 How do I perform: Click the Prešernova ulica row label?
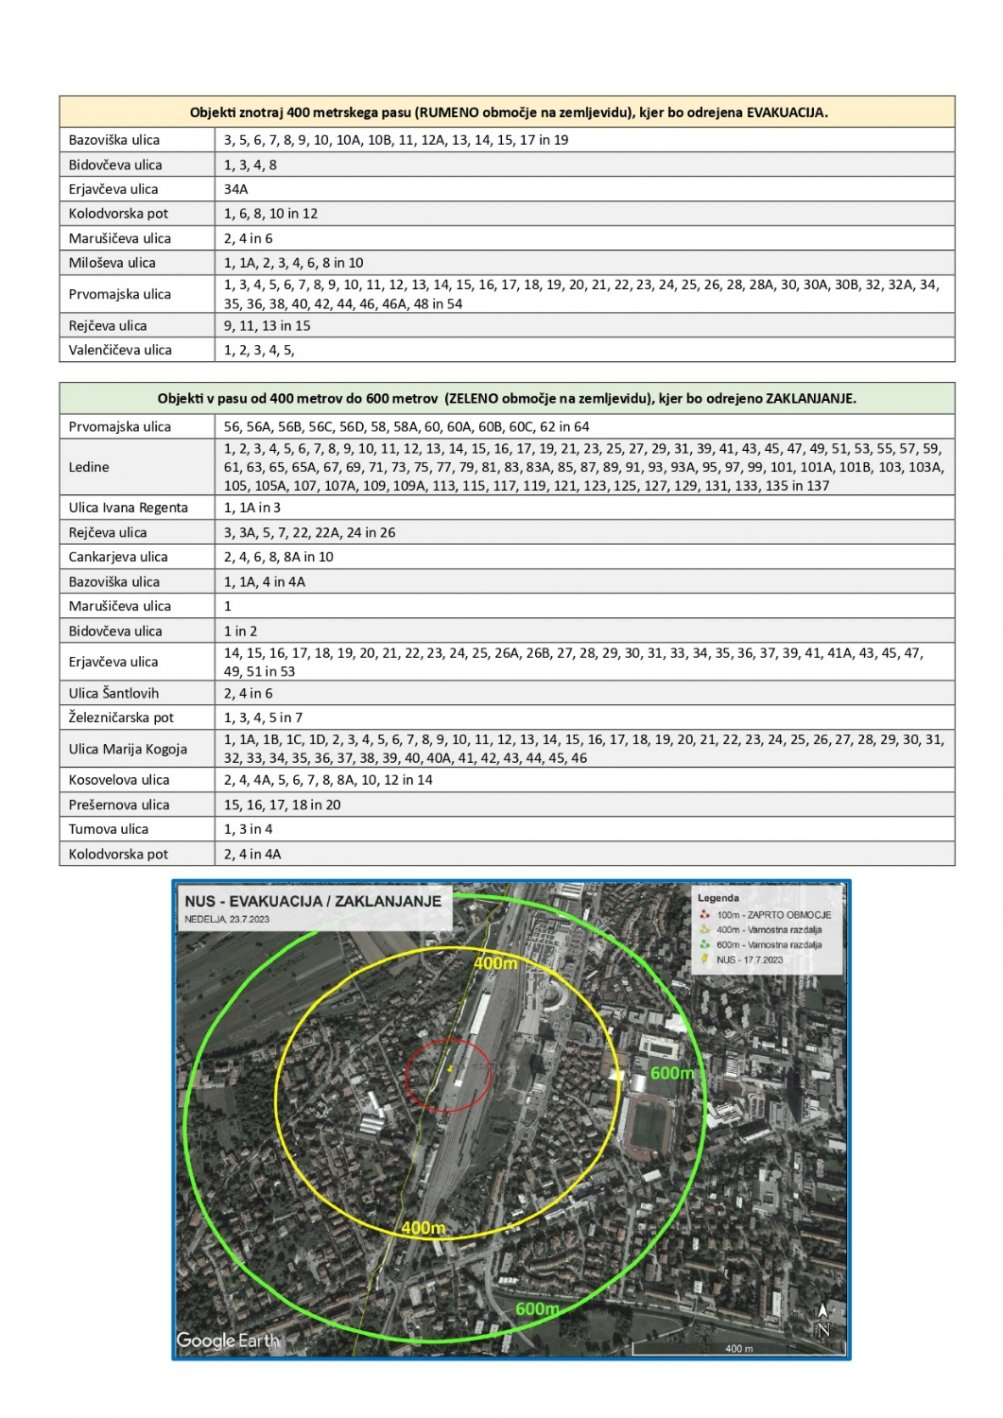(119, 805)
